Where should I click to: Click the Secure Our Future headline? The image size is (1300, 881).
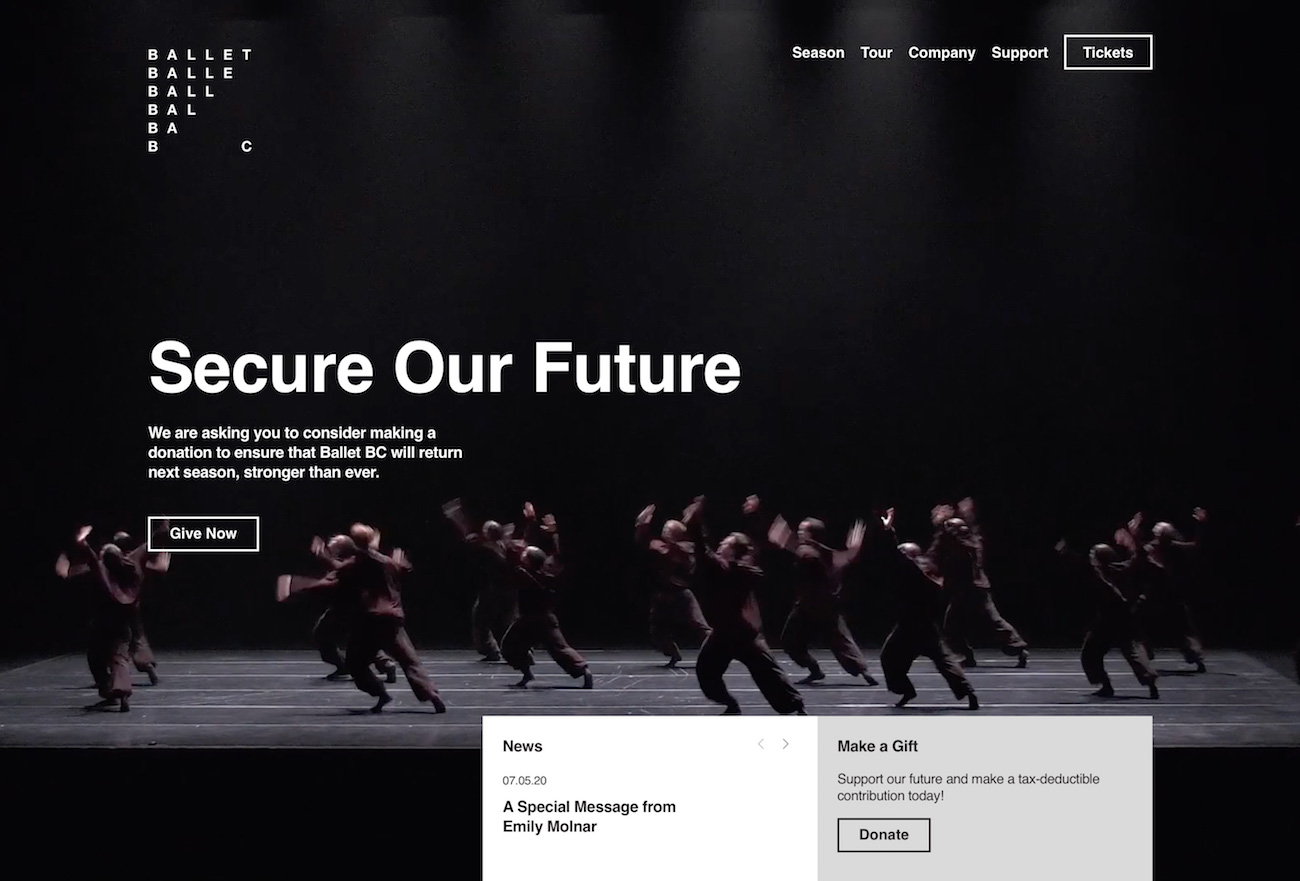coord(445,368)
